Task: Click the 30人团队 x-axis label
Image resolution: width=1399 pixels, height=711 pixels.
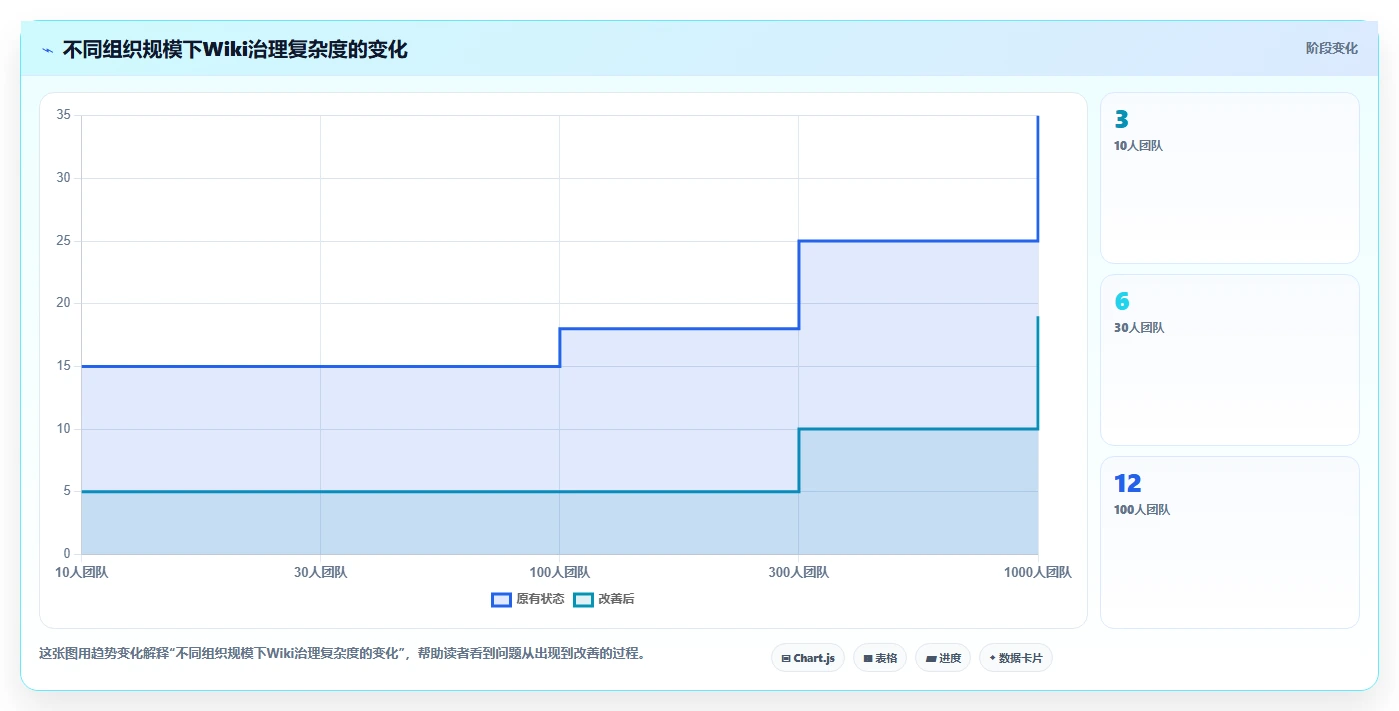Action: (x=321, y=573)
